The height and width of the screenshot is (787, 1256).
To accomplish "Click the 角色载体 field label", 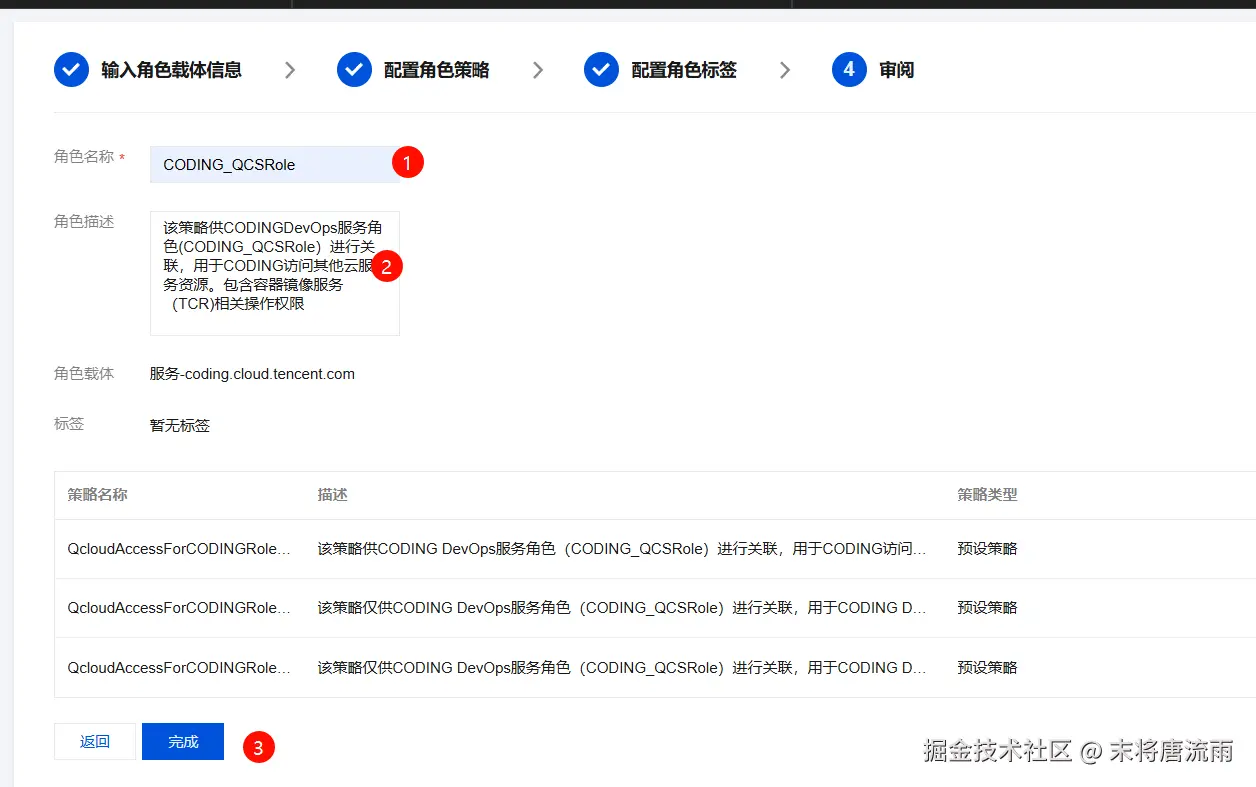I will (x=84, y=374).
